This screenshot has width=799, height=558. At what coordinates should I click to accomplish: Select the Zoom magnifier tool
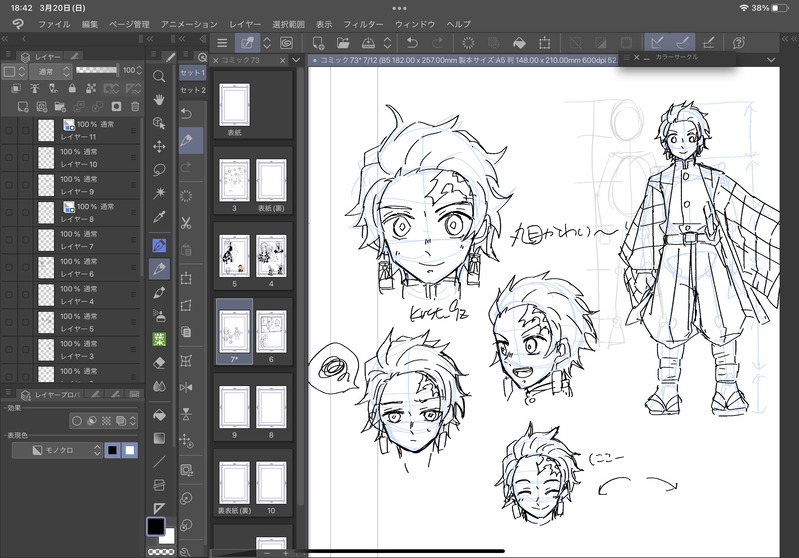[159, 76]
